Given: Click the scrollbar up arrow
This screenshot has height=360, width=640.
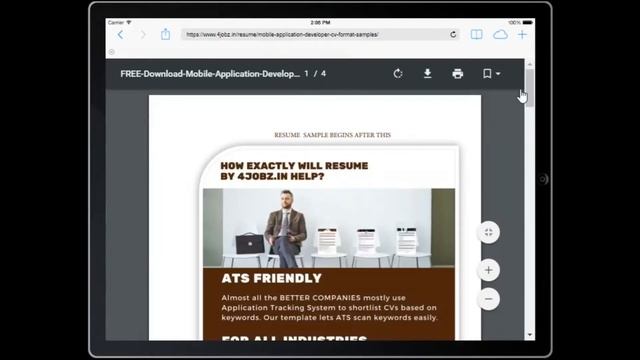Looking at the screenshot, I should point(530,64).
